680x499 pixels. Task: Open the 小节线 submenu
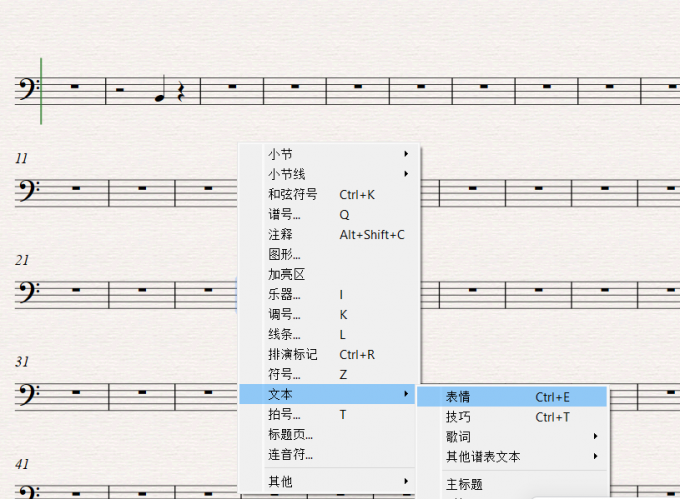328,174
